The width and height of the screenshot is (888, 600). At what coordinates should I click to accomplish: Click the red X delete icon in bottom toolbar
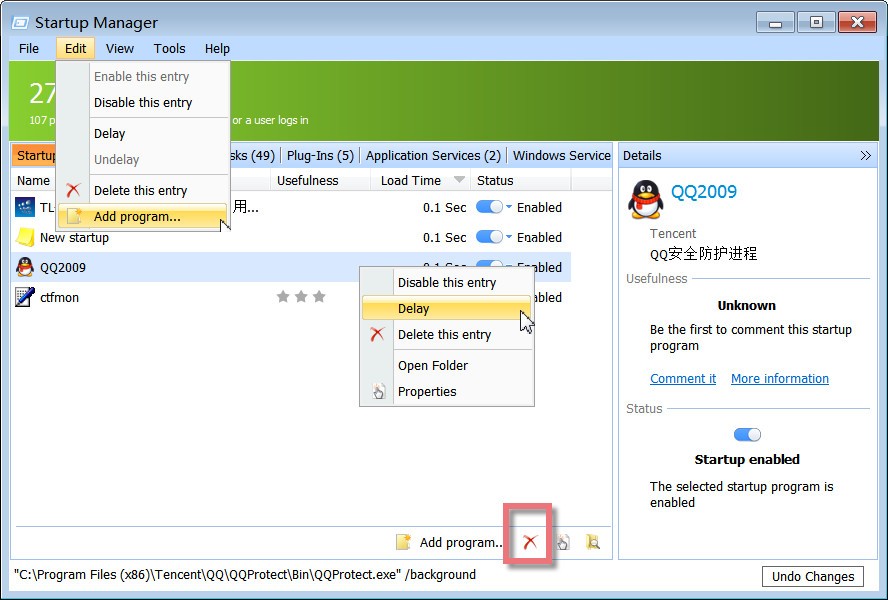coord(530,542)
